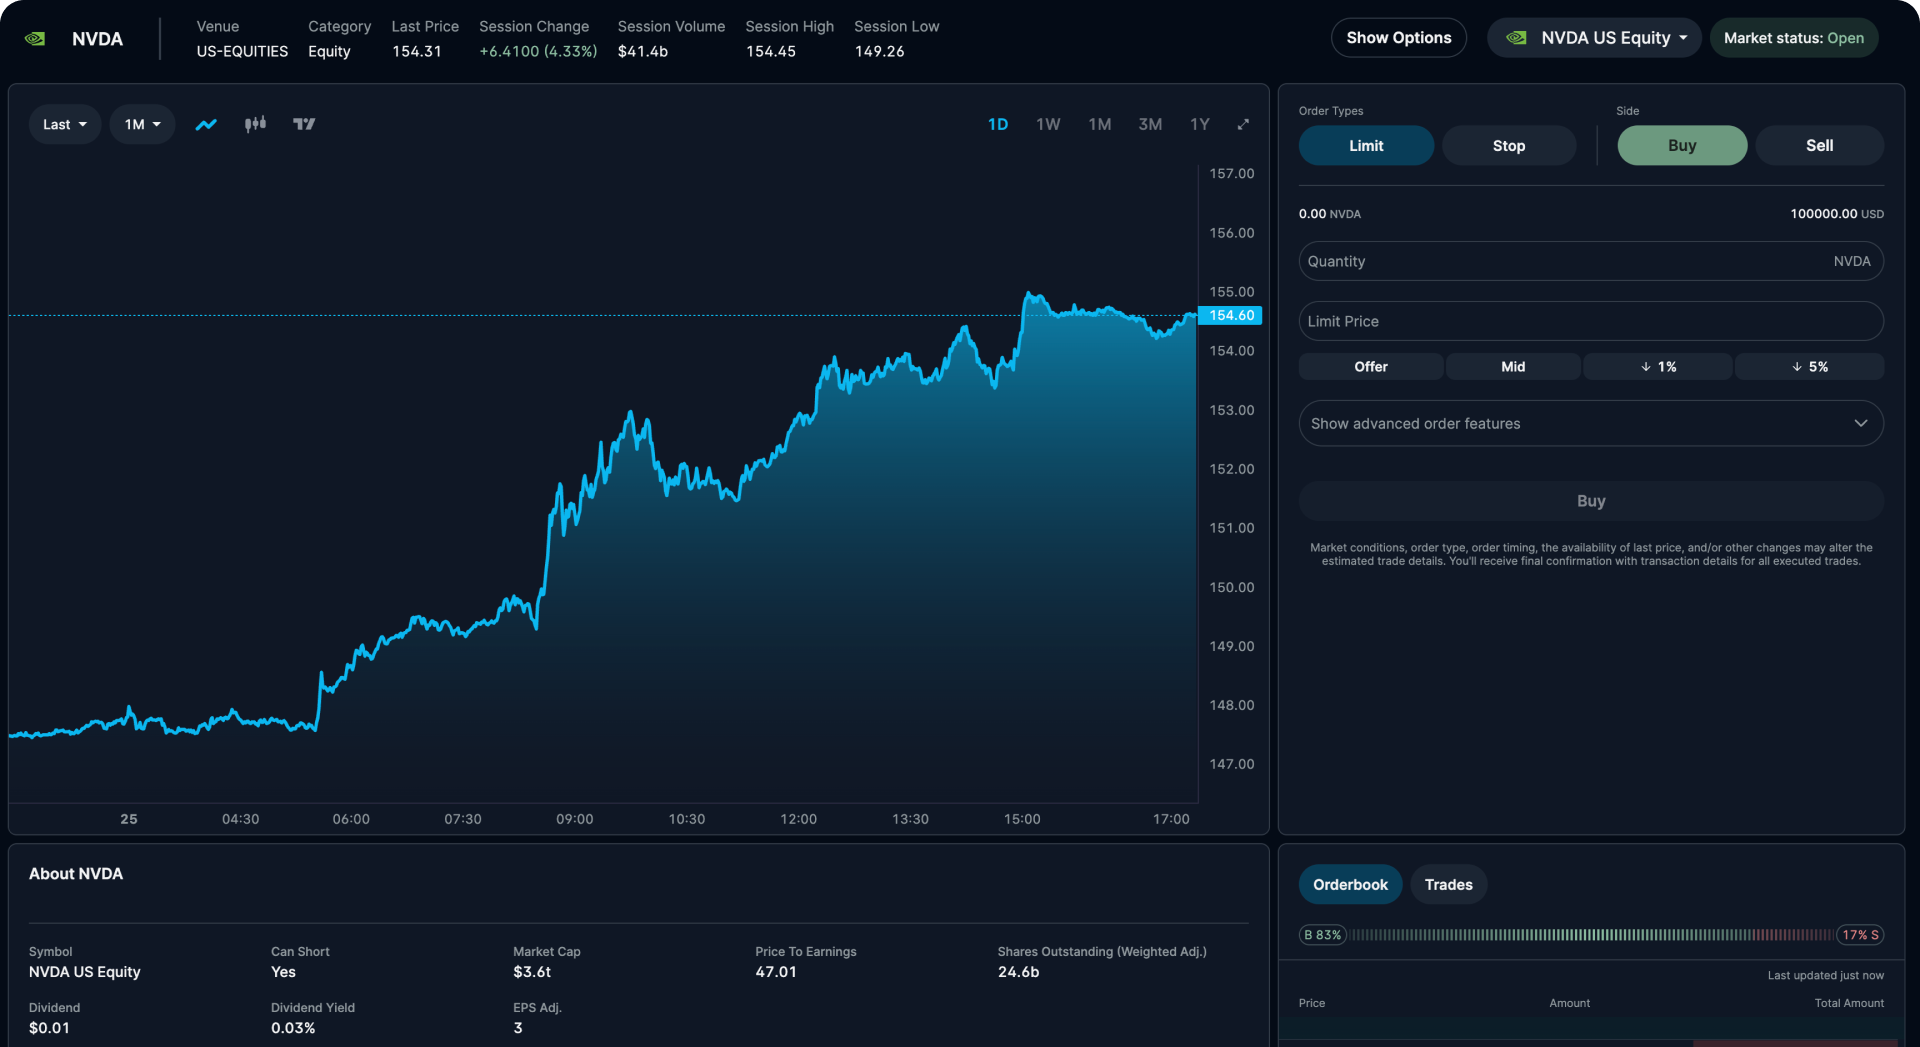Switch to the Trades tab
Image resolution: width=1920 pixels, height=1047 pixels.
point(1447,884)
